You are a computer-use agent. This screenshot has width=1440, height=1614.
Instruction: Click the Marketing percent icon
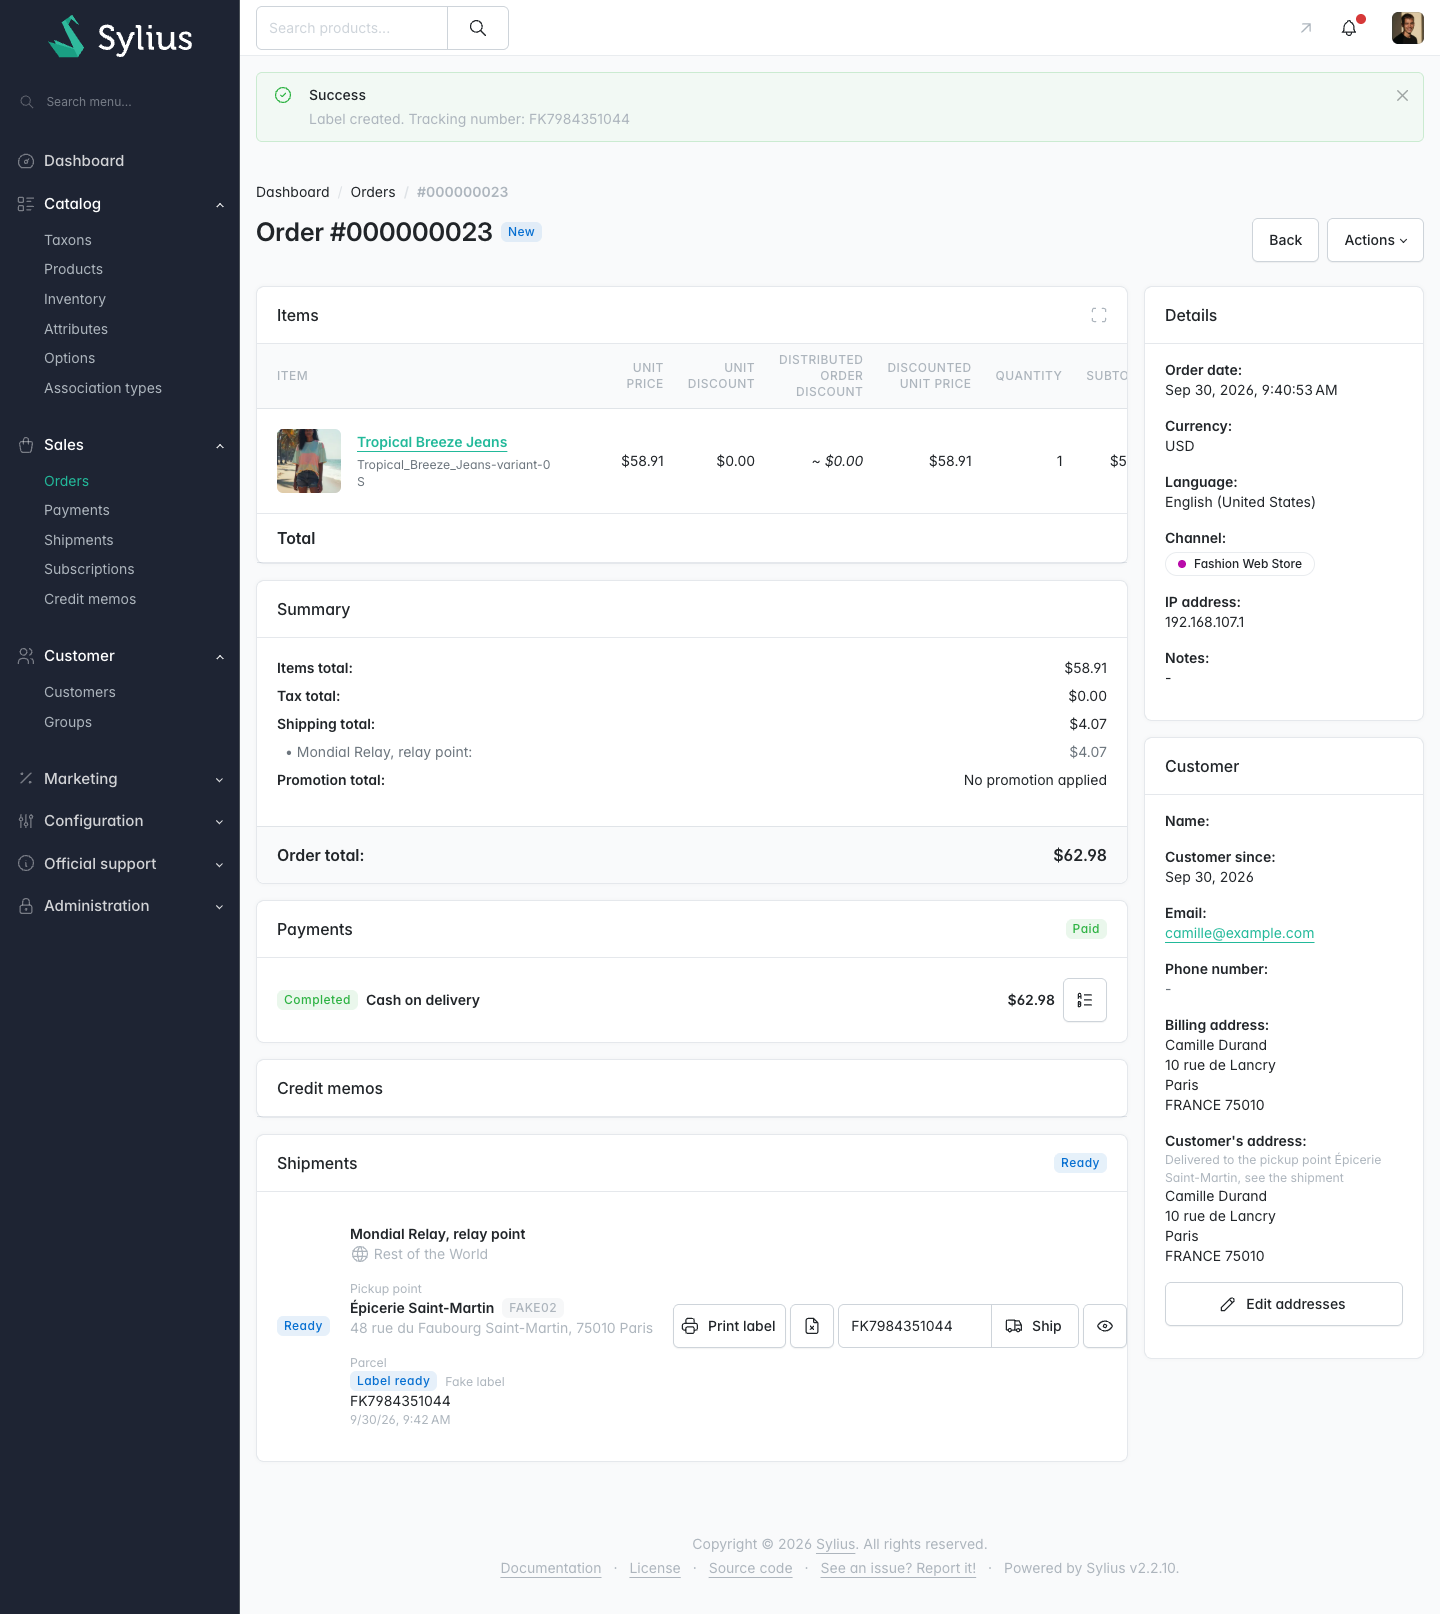coord(26,779)
